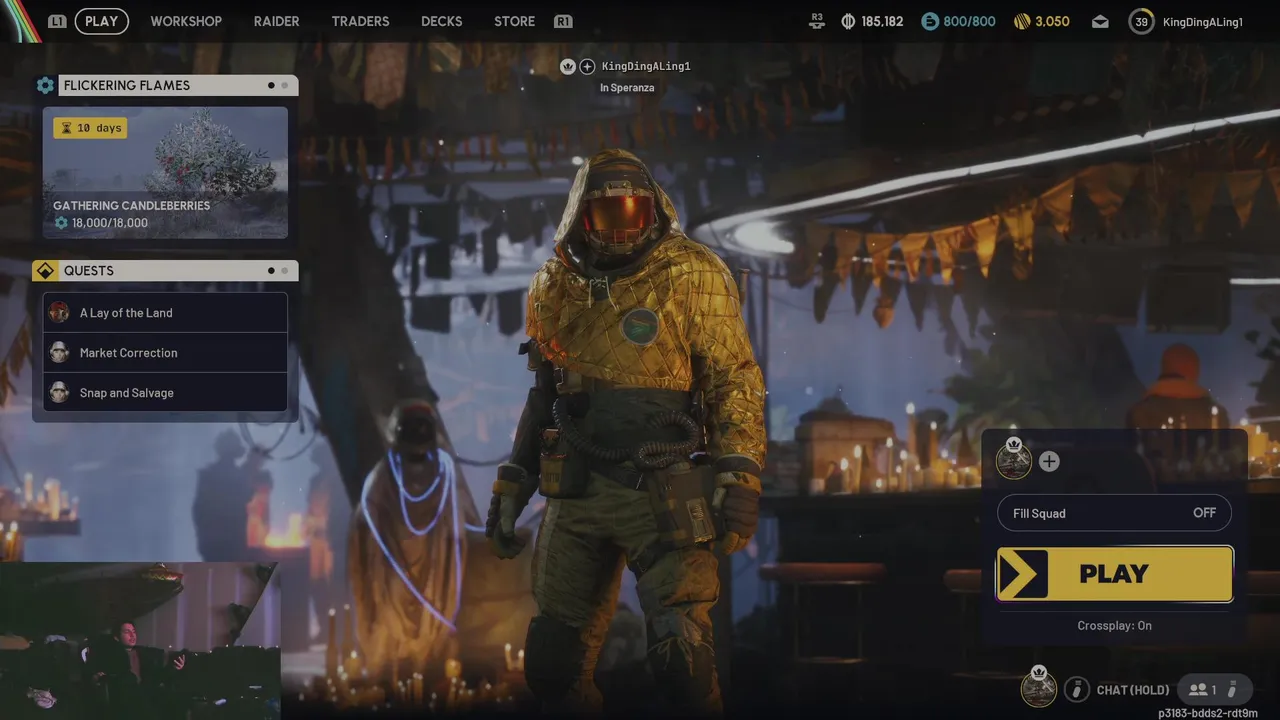
Task: Open the Gathering Candleberries event card
Action: (165, 173)
